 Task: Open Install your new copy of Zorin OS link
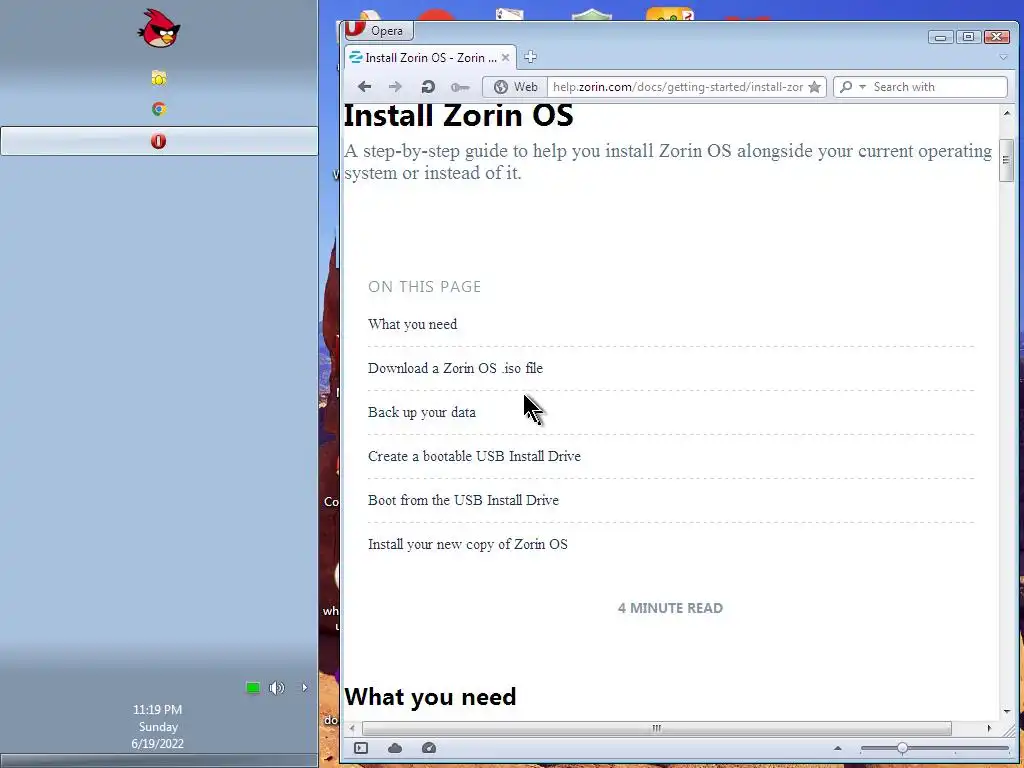[x=468, y=544]
